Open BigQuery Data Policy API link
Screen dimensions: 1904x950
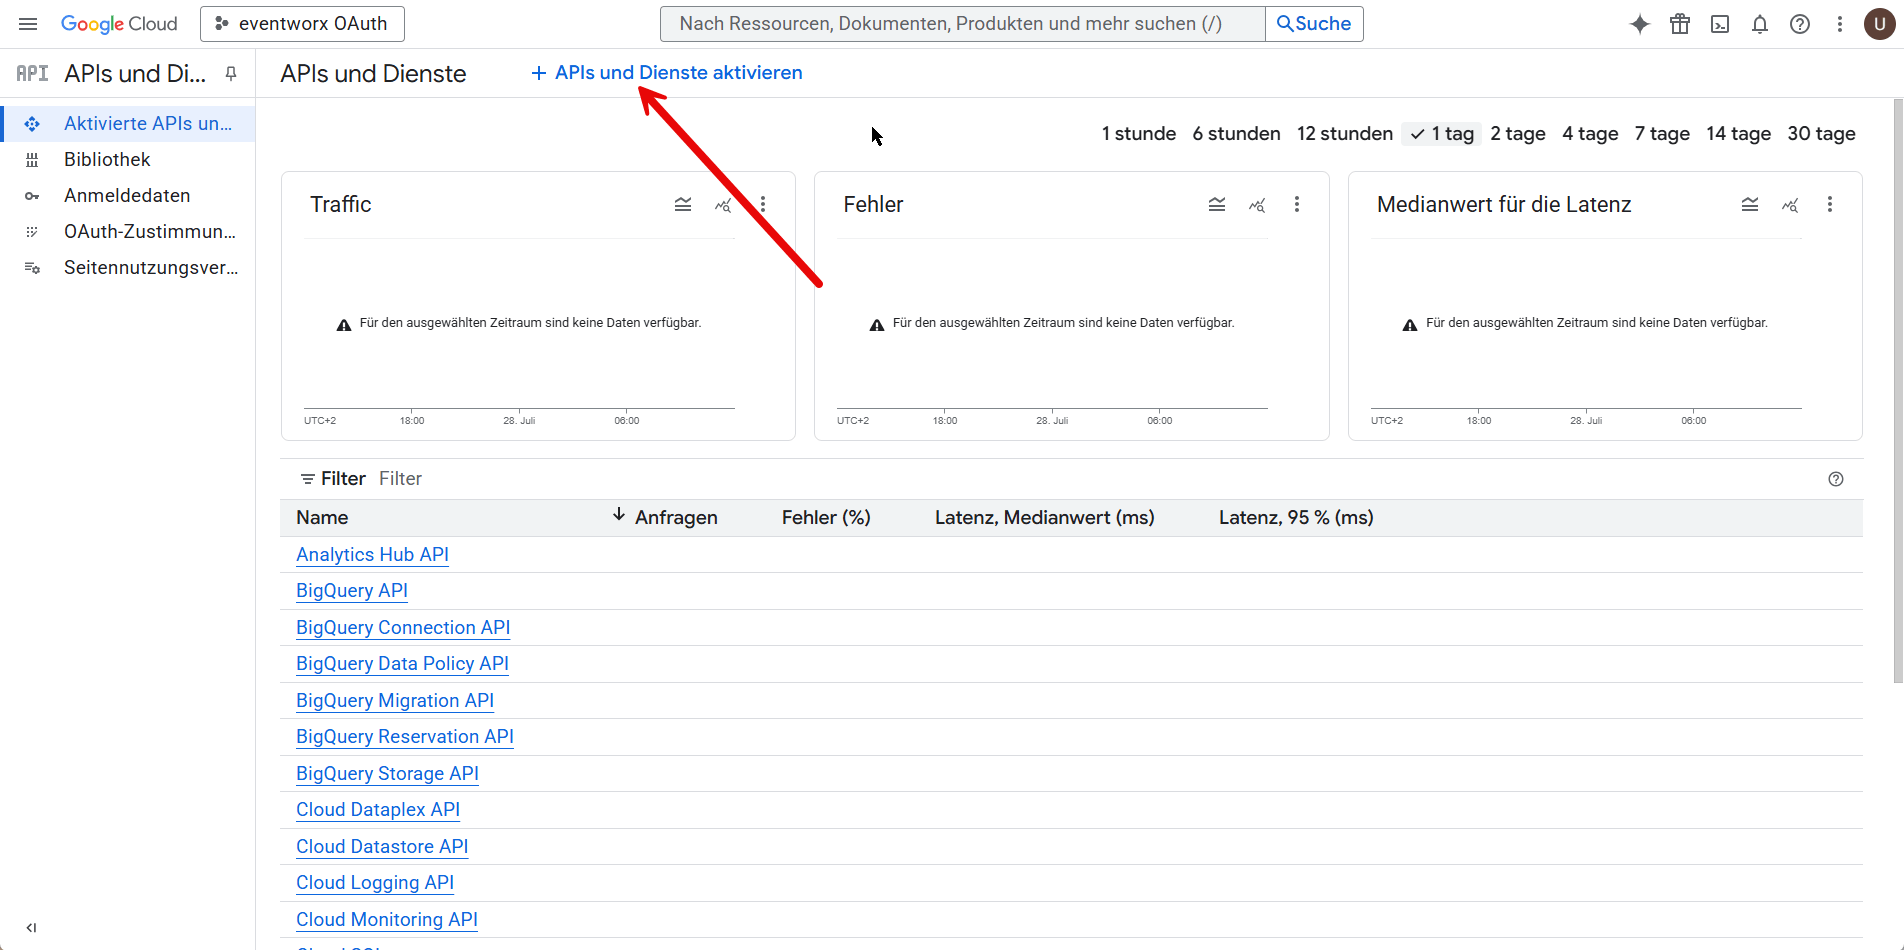402,664
